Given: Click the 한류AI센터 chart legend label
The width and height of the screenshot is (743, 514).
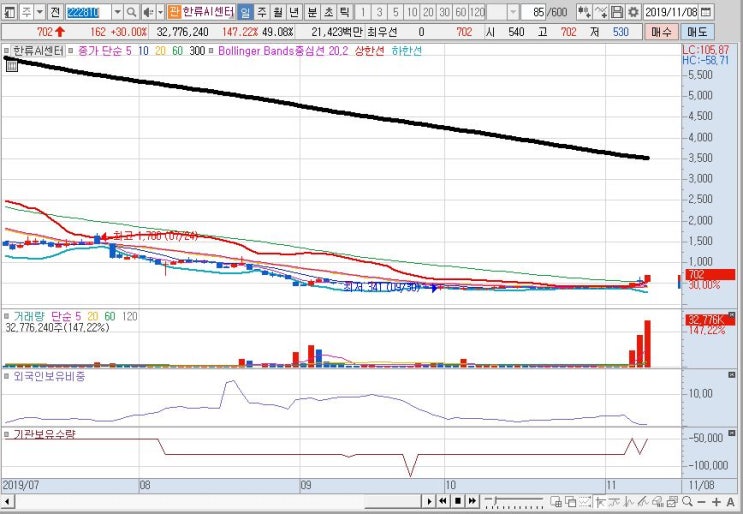Looking at the screenshot, I should point(38,51).
